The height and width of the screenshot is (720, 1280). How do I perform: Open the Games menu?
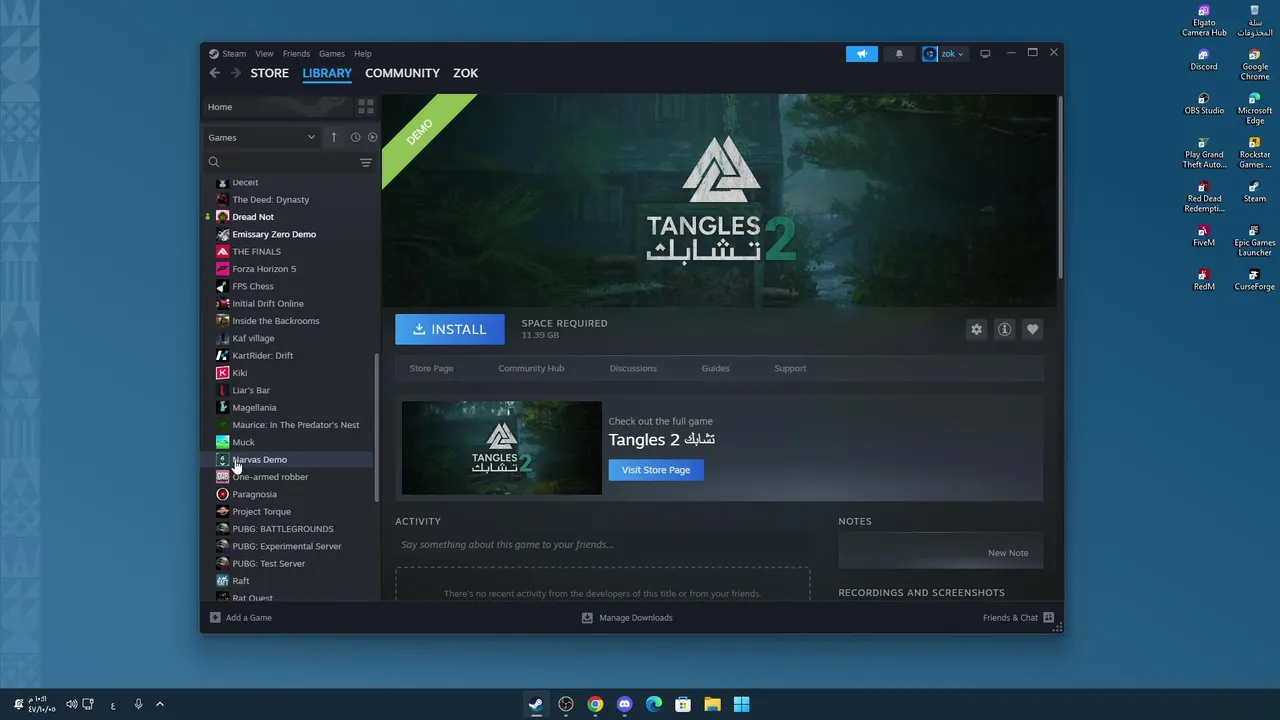[332, 54]
